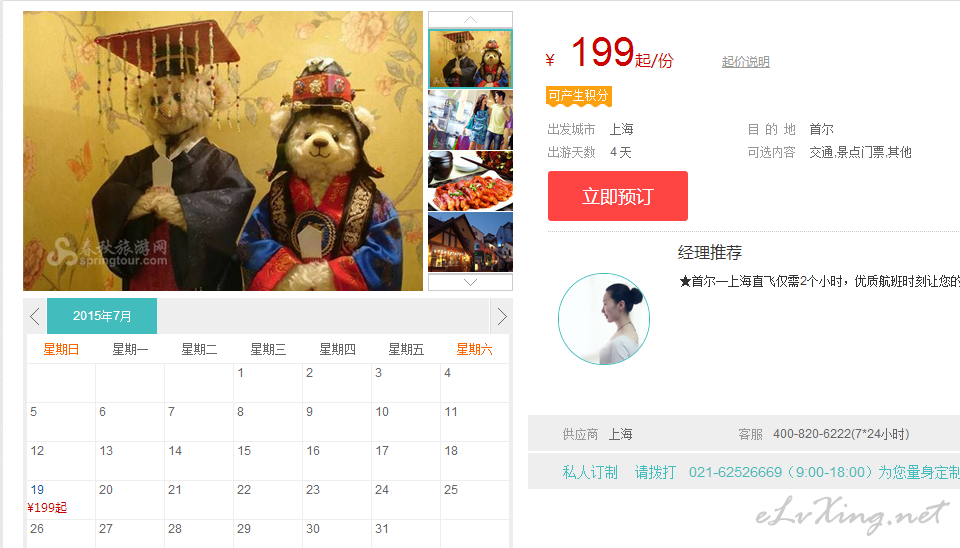Click the thumbnail gallery down arrow
This screenshot has width=960, height=548.
coord(470,282)
